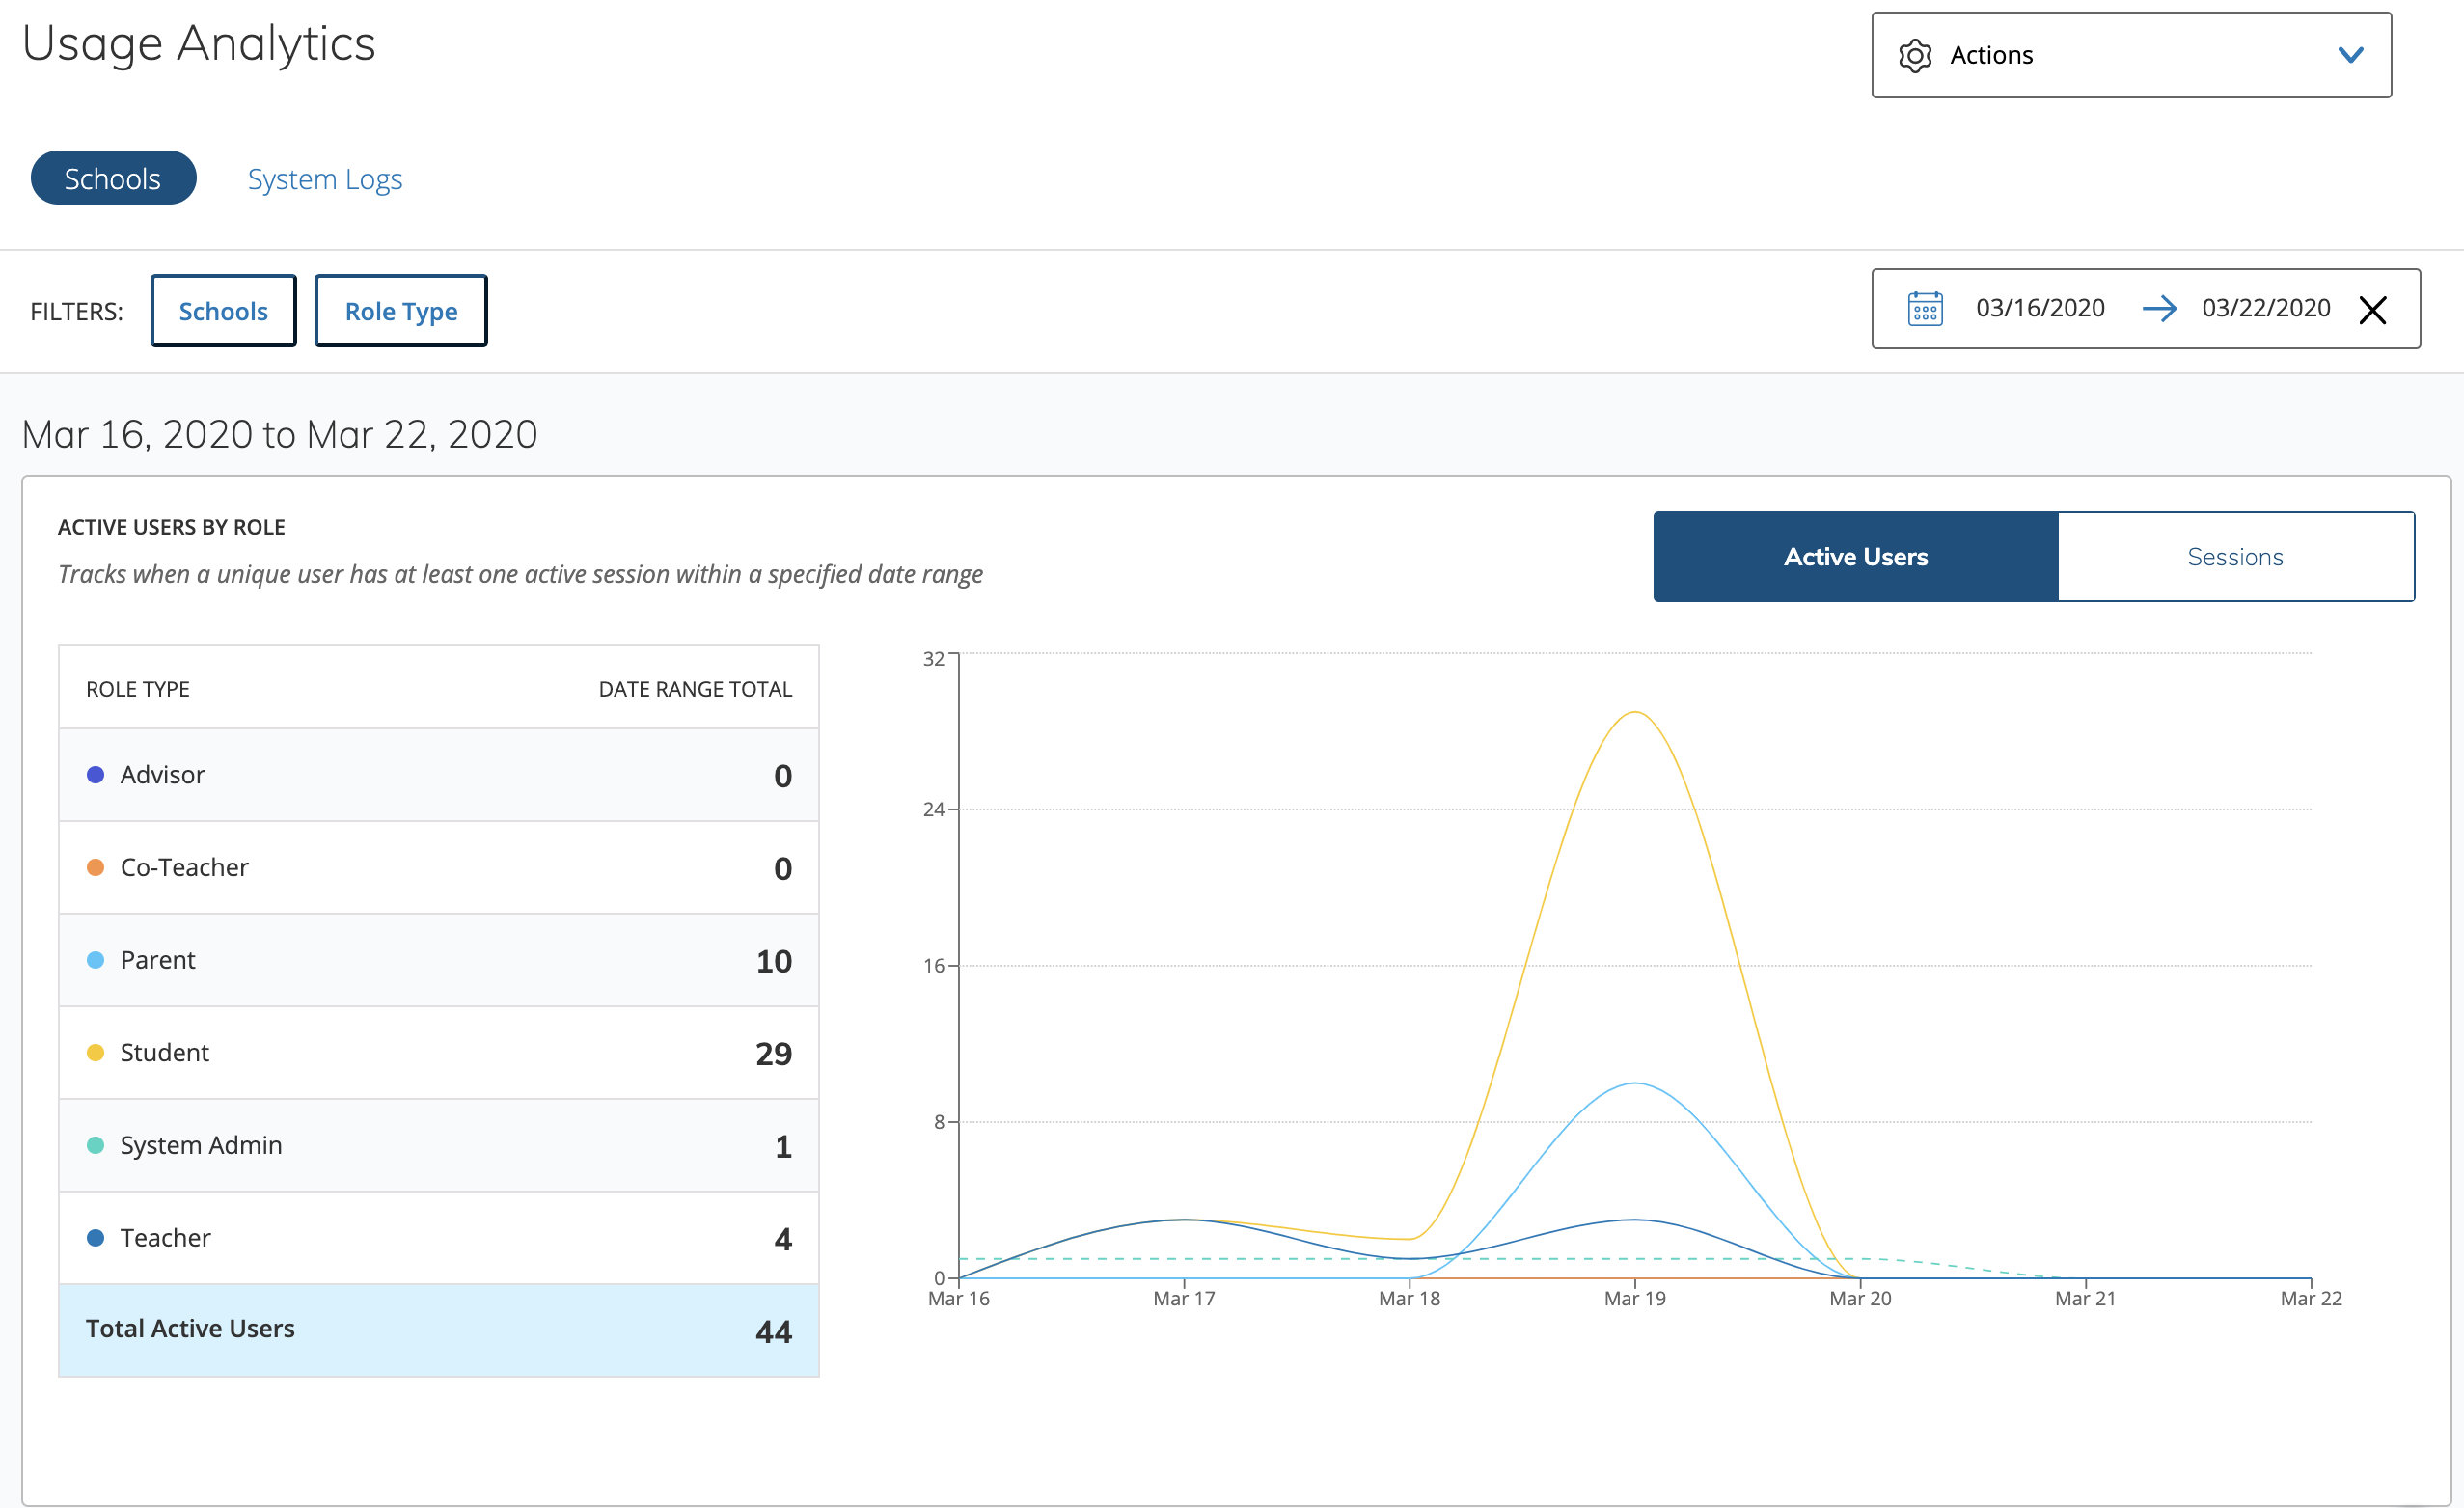2464x1508 pixels.
Task: Toggle chart to Sessions view
Action: coord(2234,557)
